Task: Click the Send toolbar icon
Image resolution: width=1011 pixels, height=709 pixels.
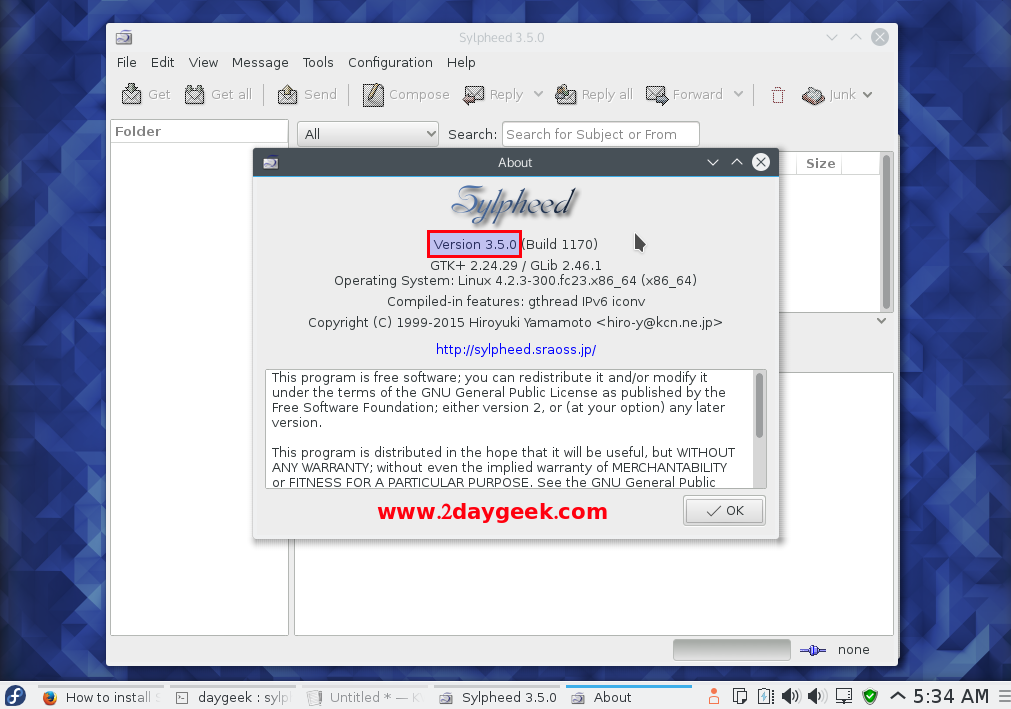Action: click(x=287, y=94)
